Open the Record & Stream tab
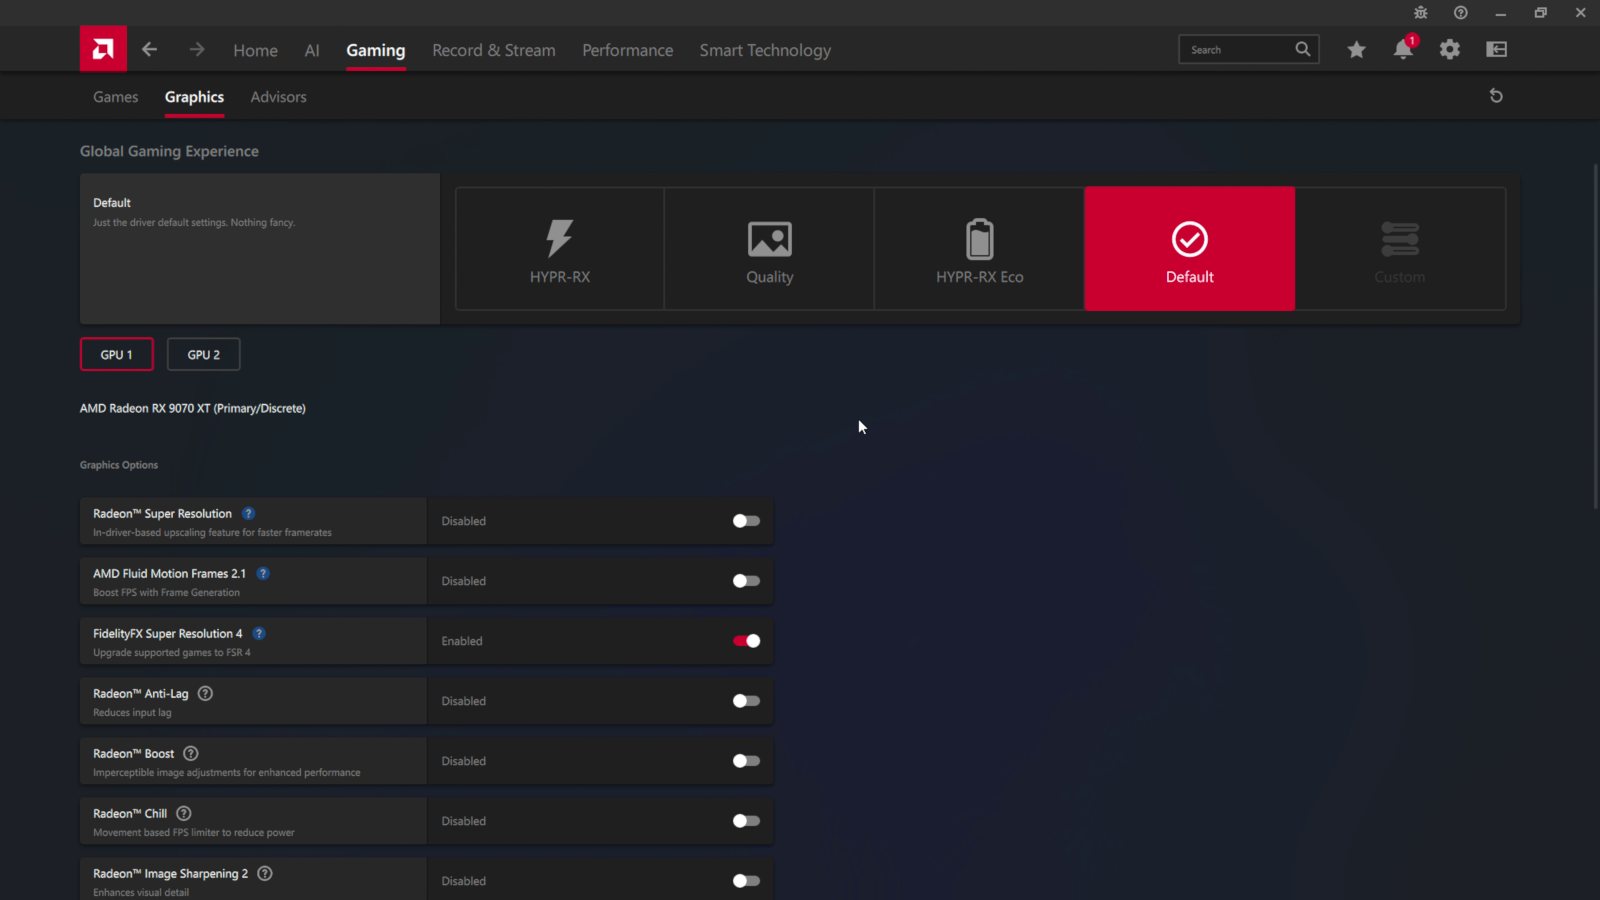 click(x=494, y=50)
